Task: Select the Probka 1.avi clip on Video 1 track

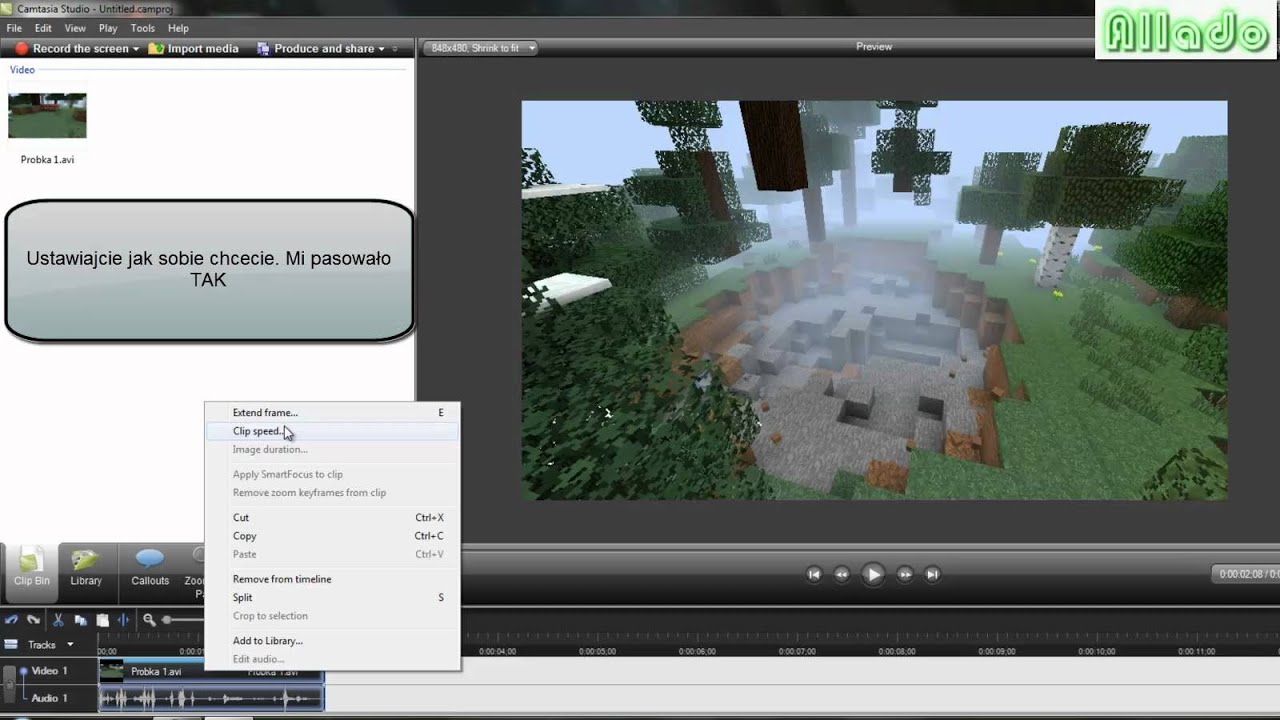Action: 211,671
